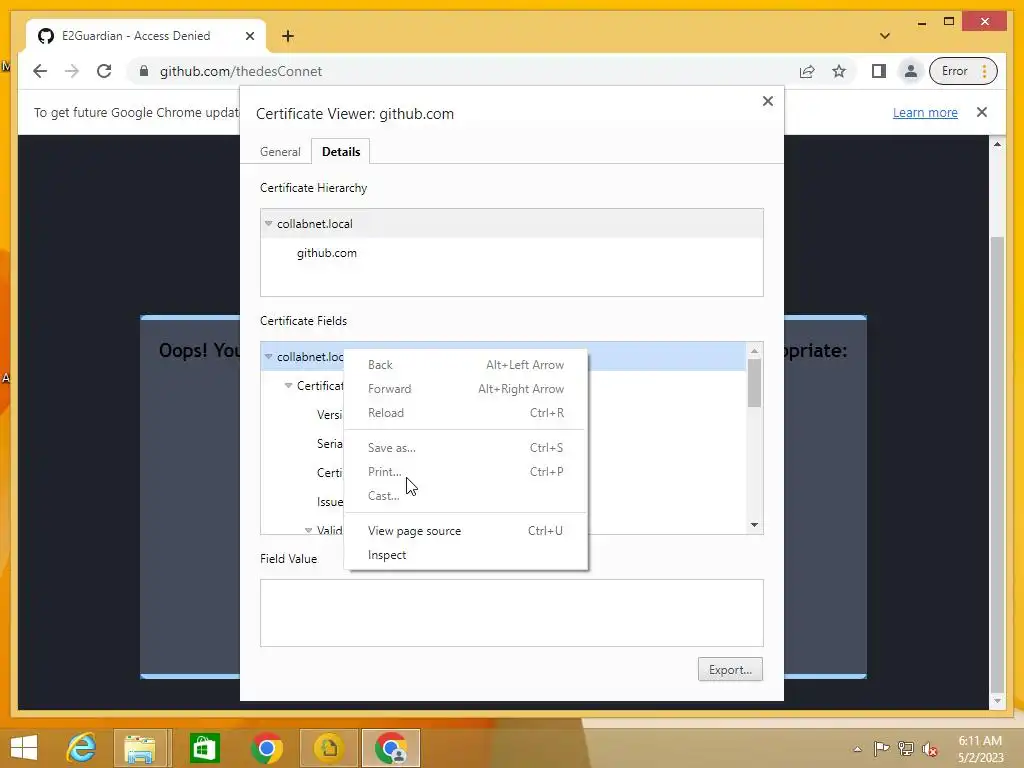Choose View page source
The width and height of the screenshot is (1024, 768).
[x=466, y=530]
